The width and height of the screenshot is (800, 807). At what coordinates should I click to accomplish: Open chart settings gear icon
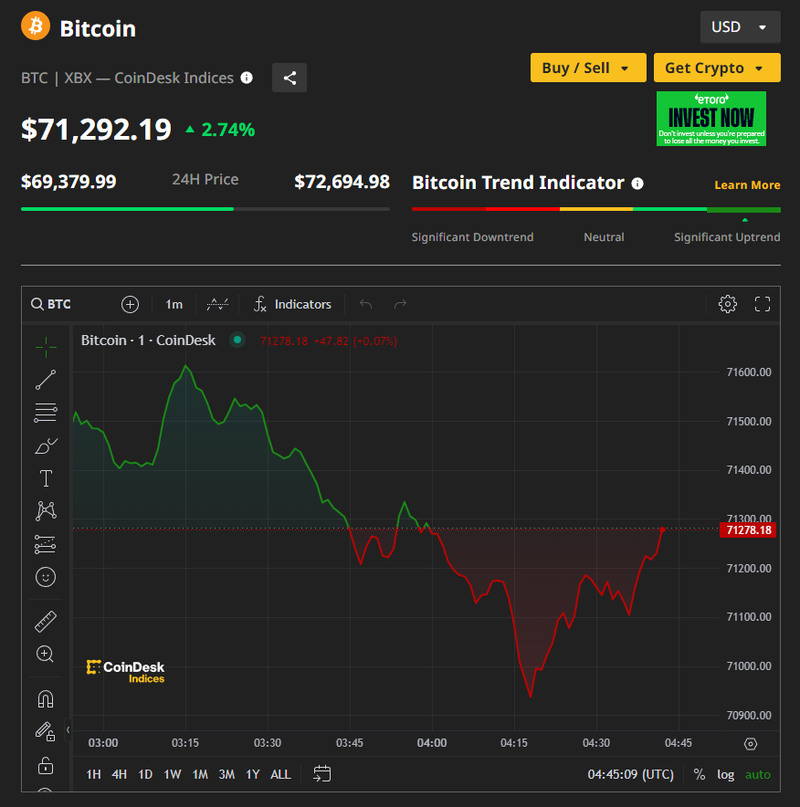click(x=727, y=304)
